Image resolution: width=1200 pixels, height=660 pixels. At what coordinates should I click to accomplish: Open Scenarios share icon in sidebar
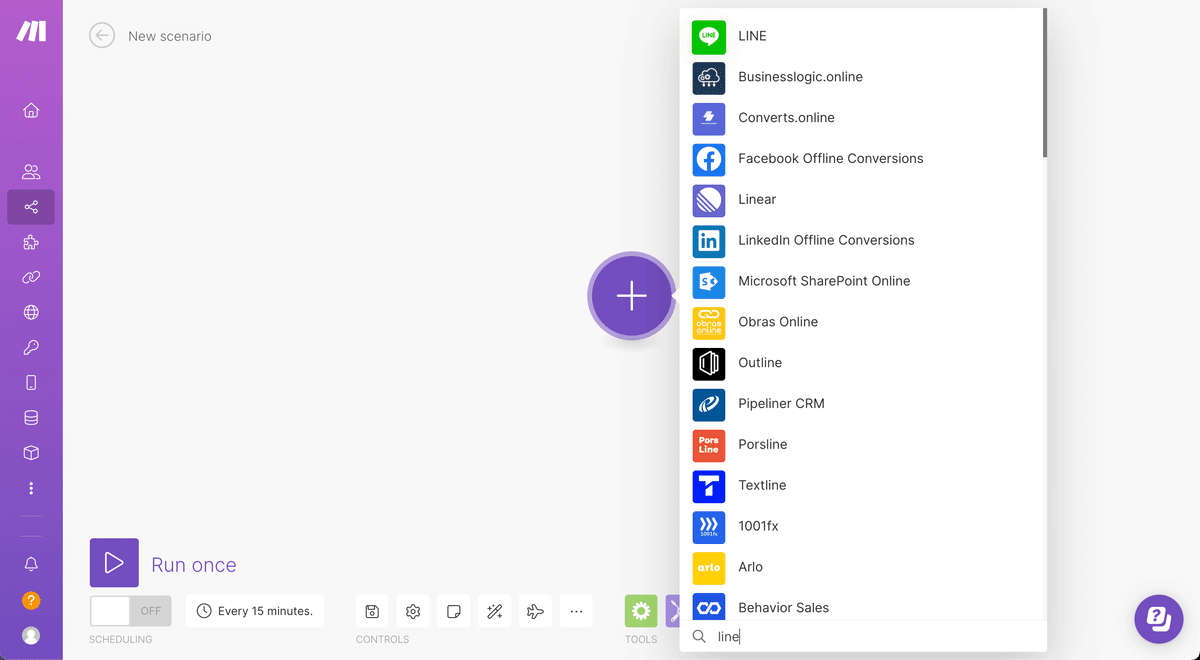point(31,207)
